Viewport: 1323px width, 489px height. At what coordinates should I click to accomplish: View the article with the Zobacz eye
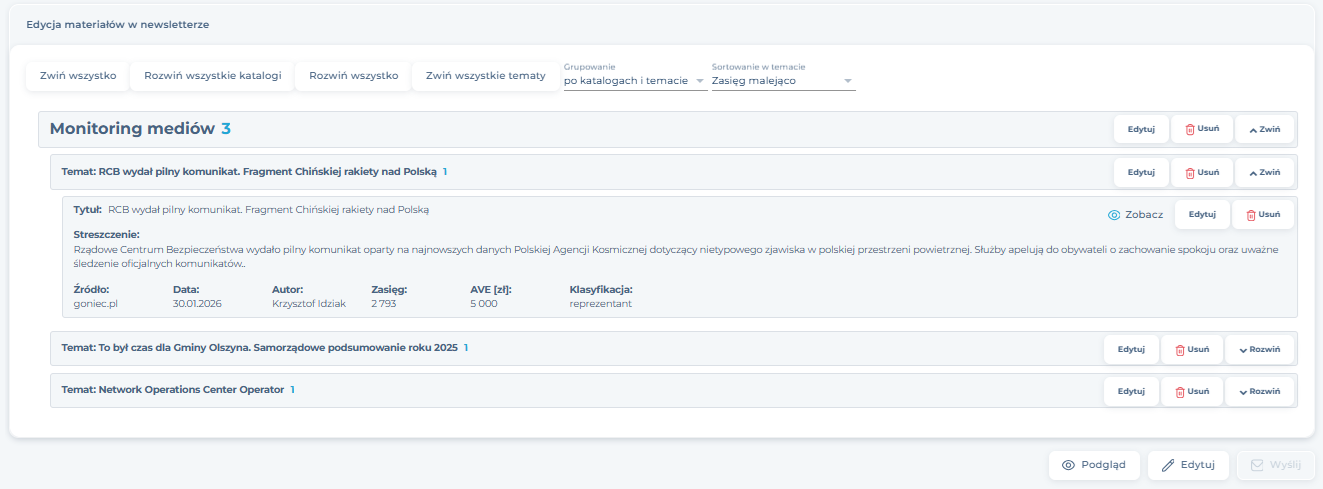coord(1135,214)
